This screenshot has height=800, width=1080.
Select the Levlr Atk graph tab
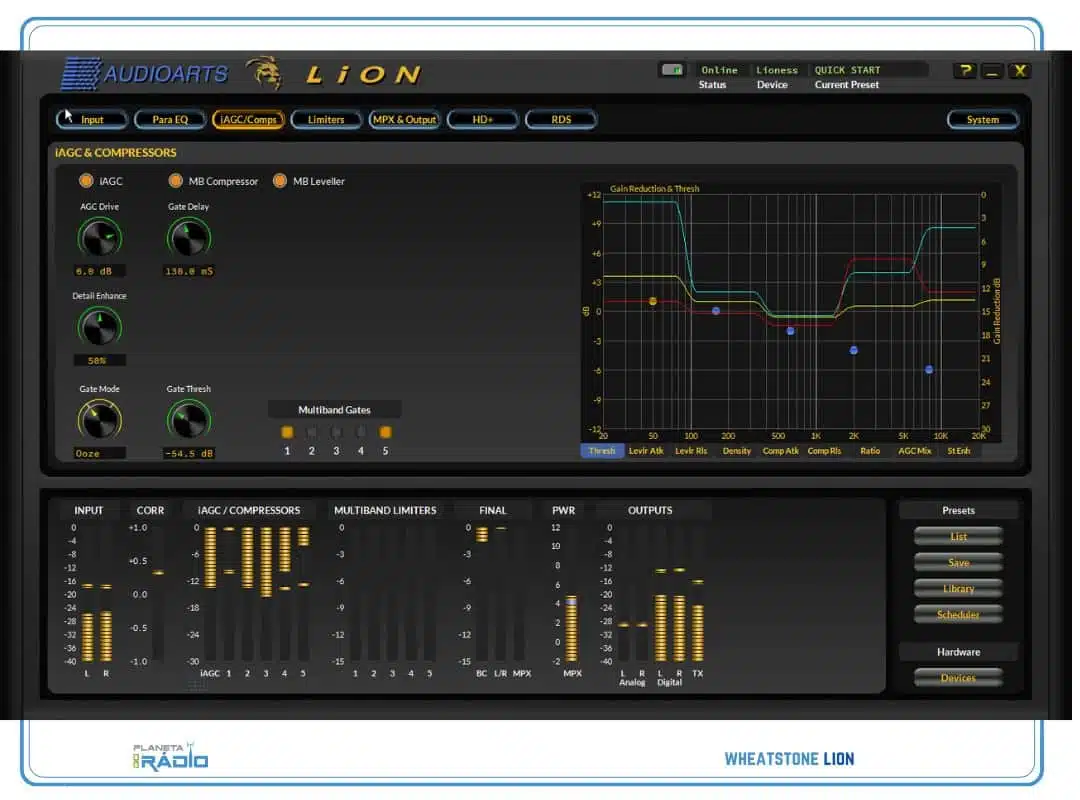click(646, 451)
